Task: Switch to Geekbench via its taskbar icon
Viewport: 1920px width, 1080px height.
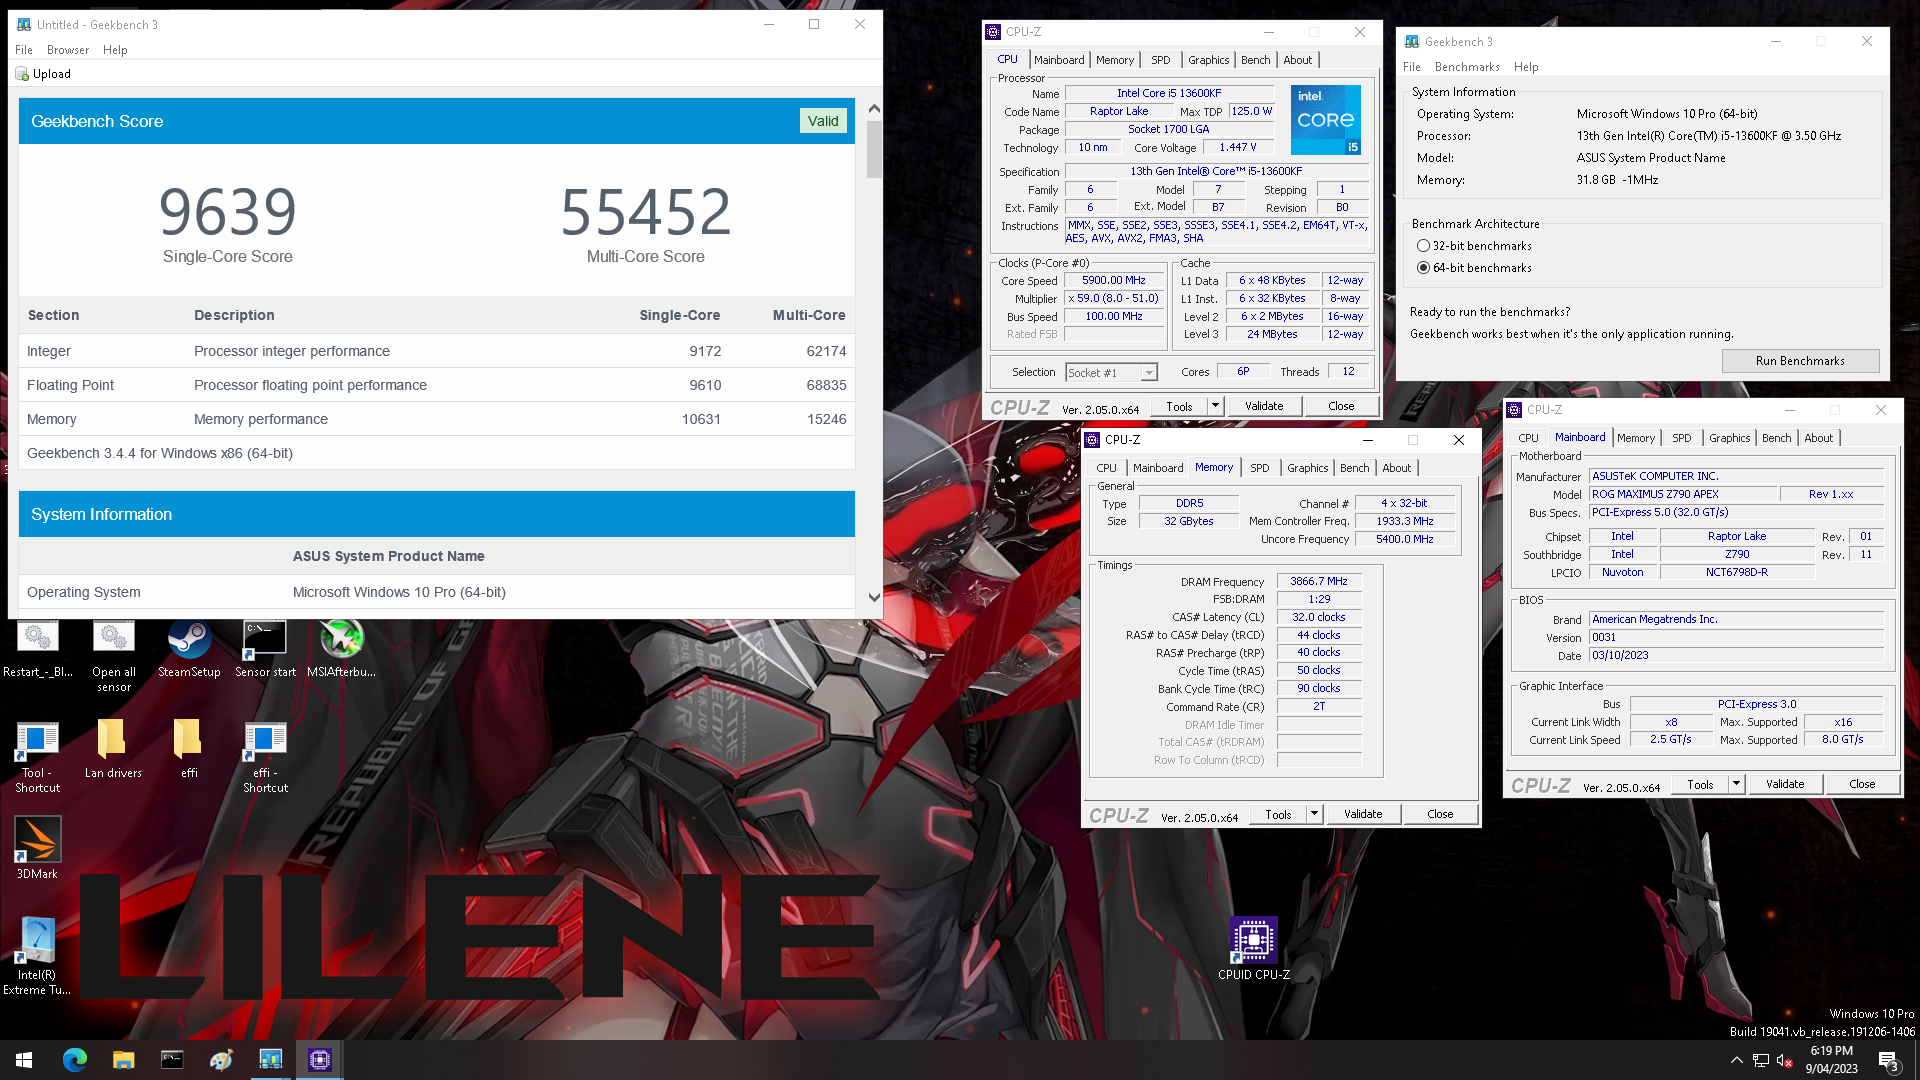Action: [270, 1060]
